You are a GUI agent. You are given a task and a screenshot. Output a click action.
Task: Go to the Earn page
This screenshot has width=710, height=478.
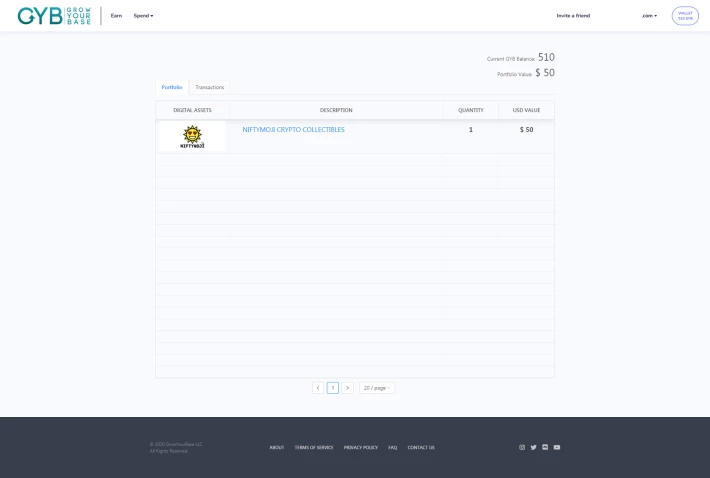pyautogui.click(x=116, y=16)
